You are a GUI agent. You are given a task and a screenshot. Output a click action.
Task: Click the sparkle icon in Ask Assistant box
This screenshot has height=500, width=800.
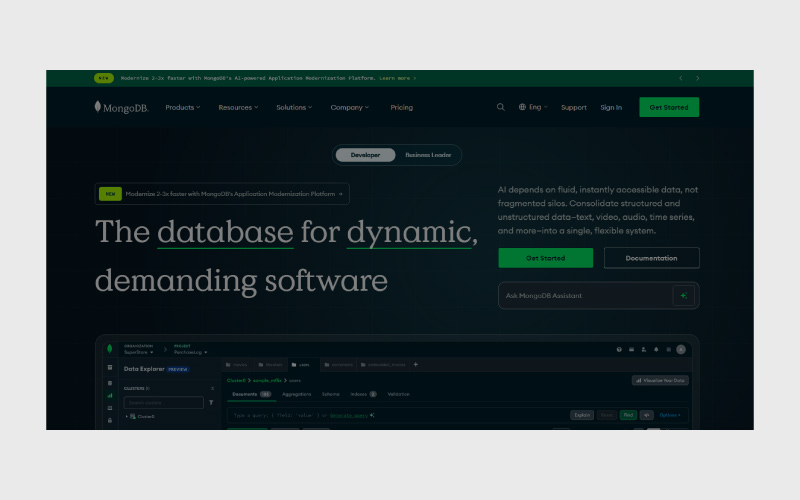684,295
